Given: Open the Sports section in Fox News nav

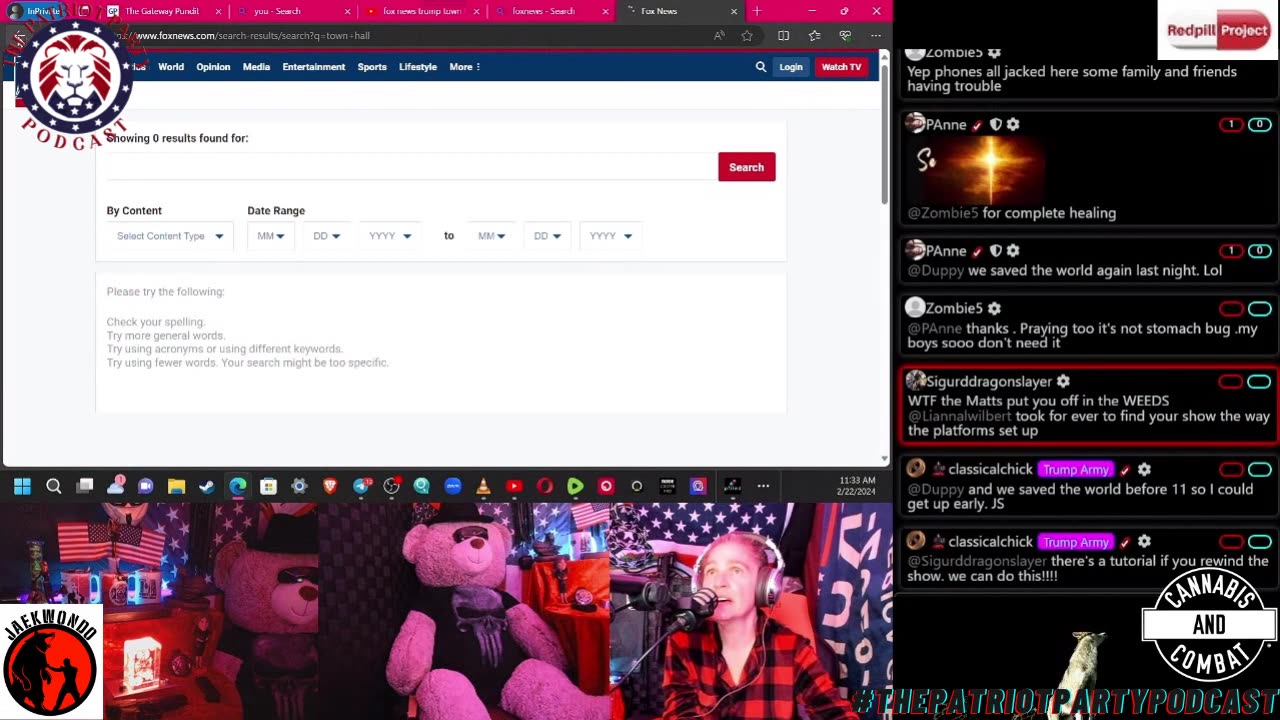Looking at the screenshot, I should click(372, 67).
